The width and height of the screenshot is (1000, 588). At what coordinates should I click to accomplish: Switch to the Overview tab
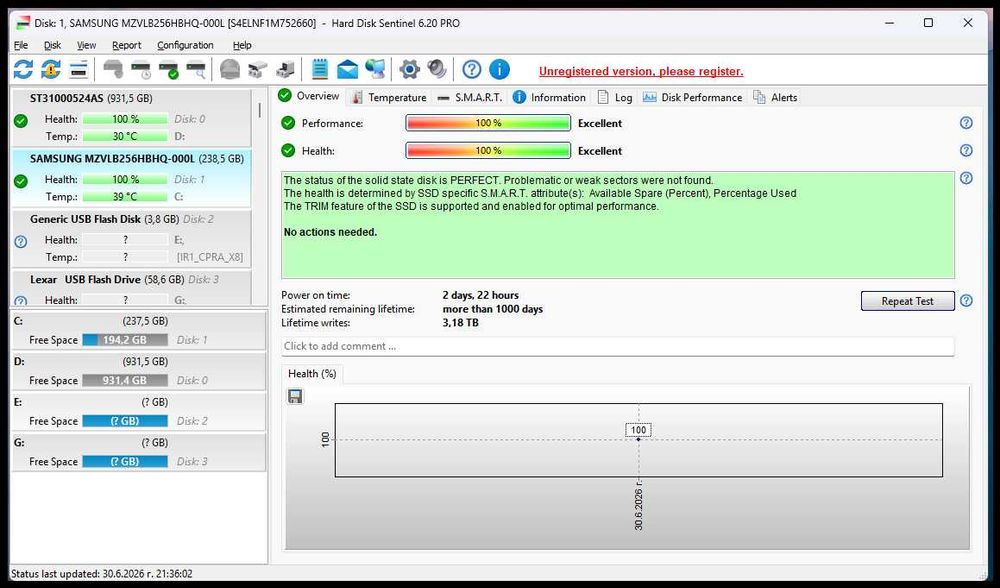309,96
